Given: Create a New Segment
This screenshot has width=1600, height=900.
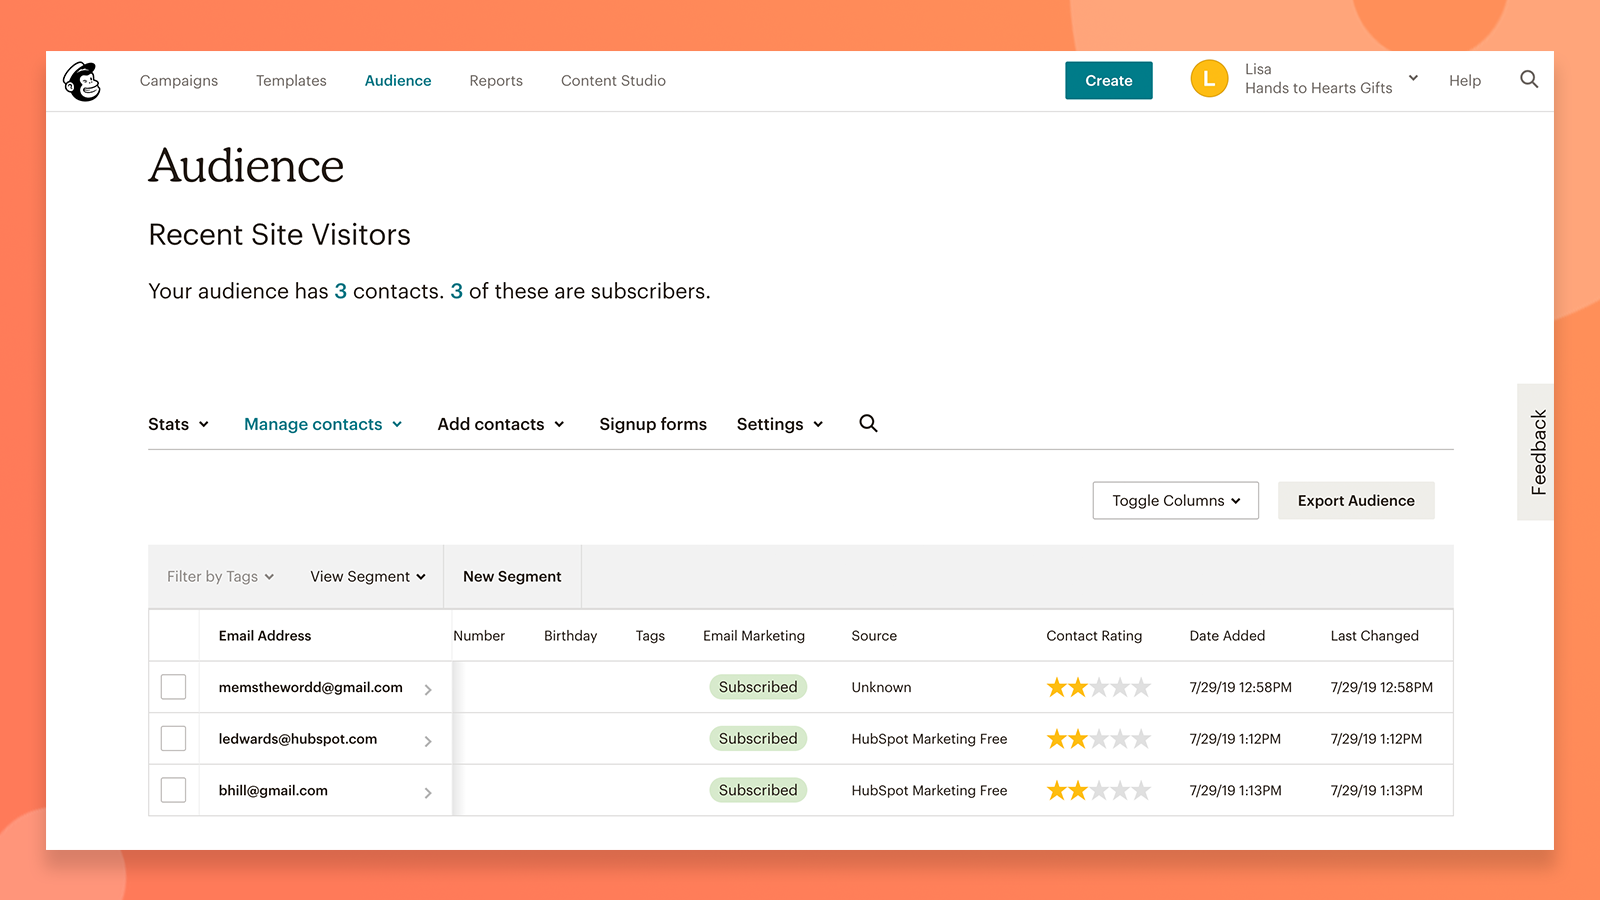Looking at the screenshot, I should click(x=511, y=576).
